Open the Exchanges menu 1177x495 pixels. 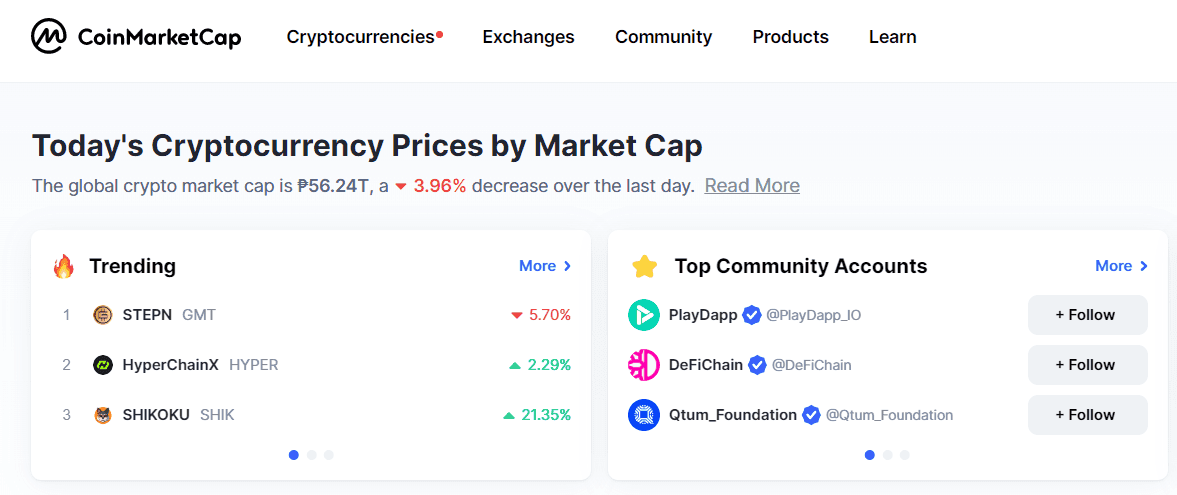click(x=528, y=37)
